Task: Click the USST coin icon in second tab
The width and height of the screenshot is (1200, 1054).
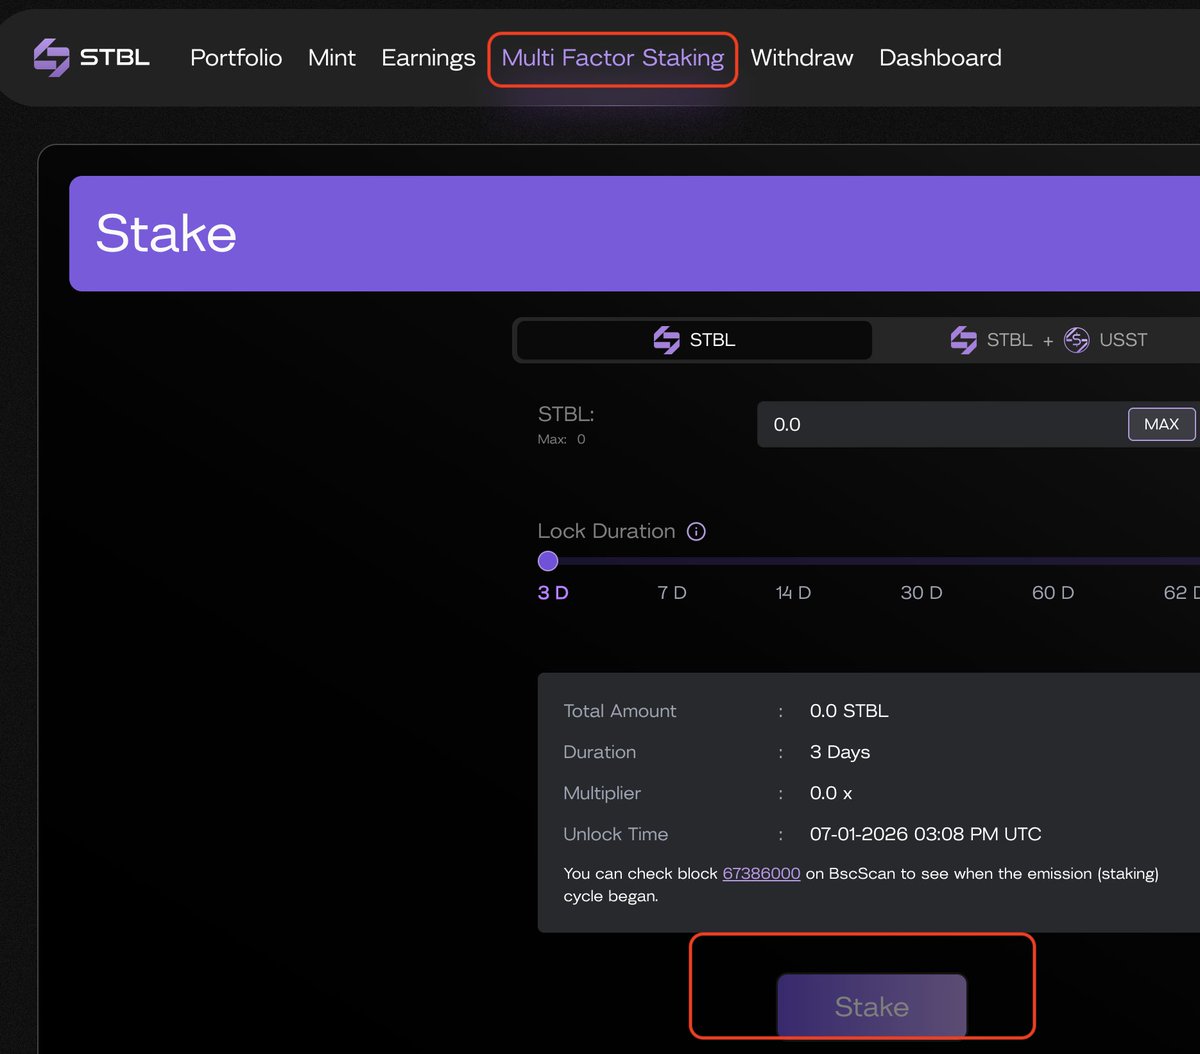Action: coord(1076,340)
